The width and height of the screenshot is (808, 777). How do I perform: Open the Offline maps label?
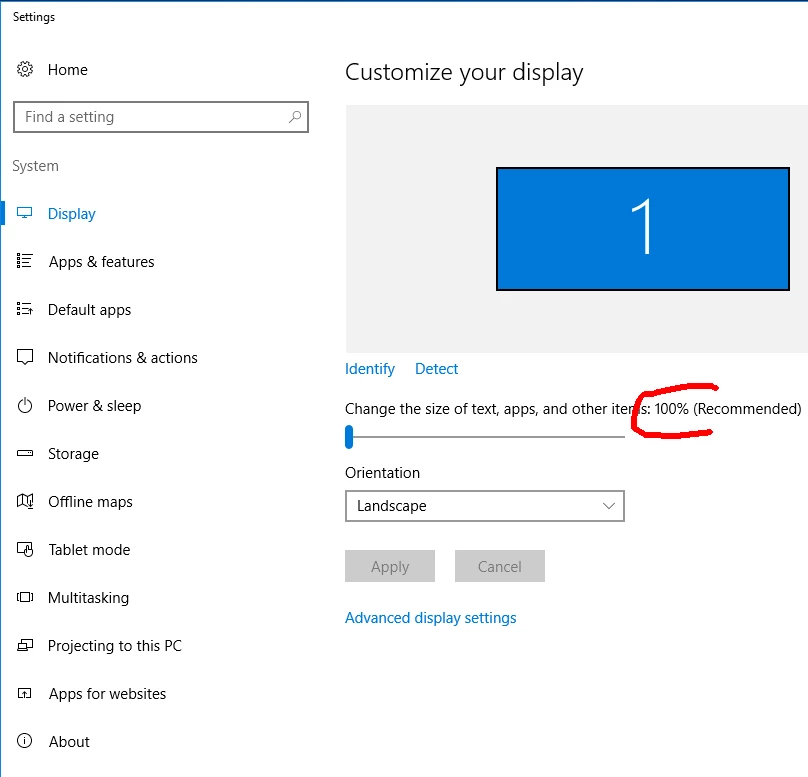pos(90,502)
